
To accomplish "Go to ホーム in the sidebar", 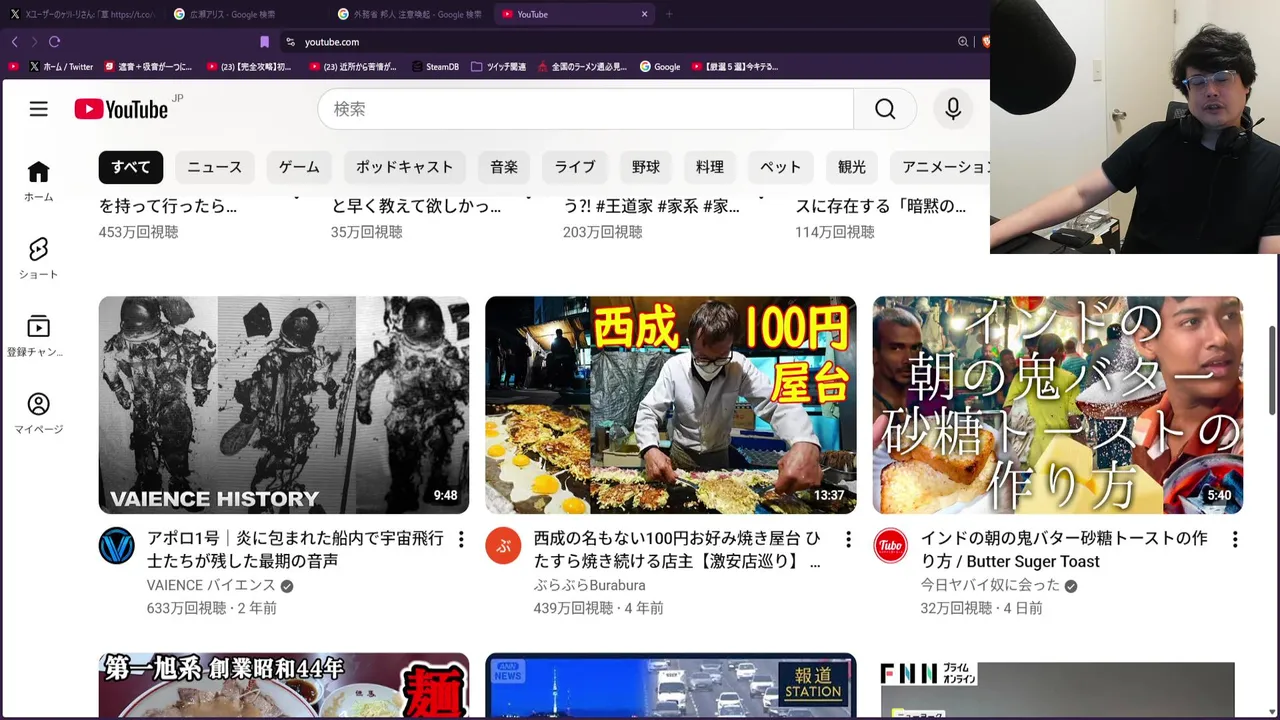I will coord(38,181).
